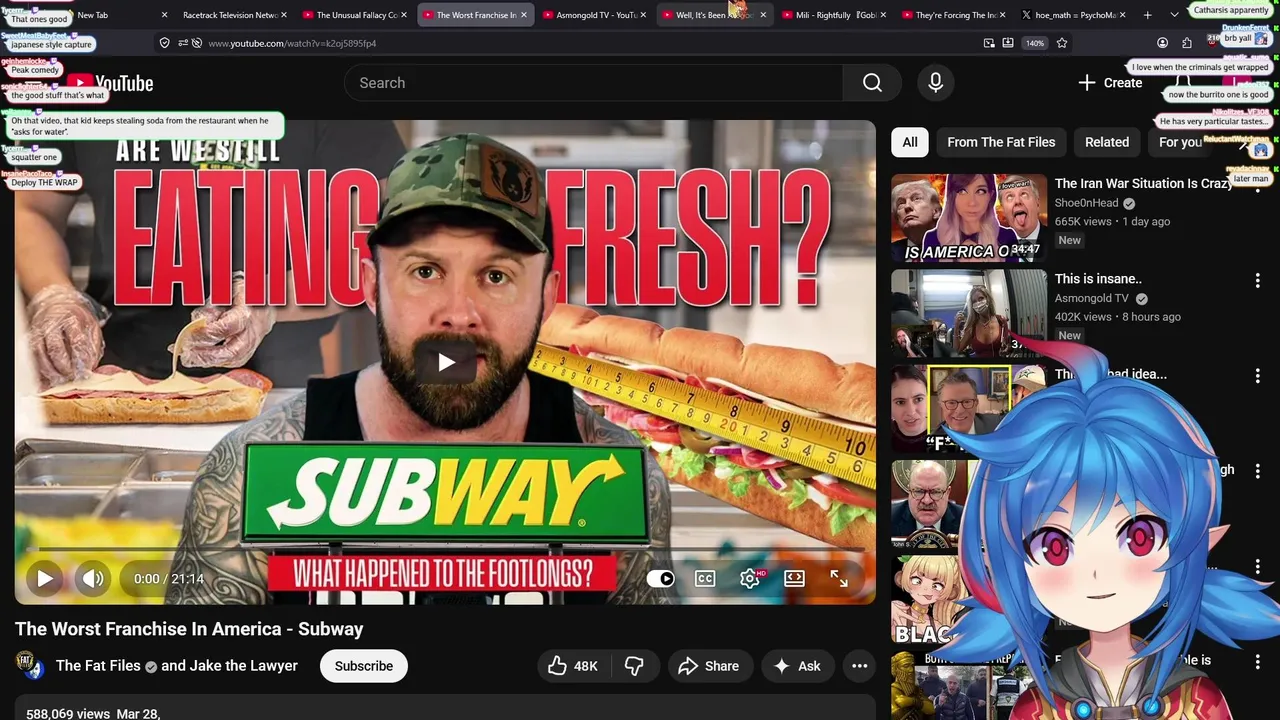Close the Racetrack Television Network tab

tap(284, 15)
